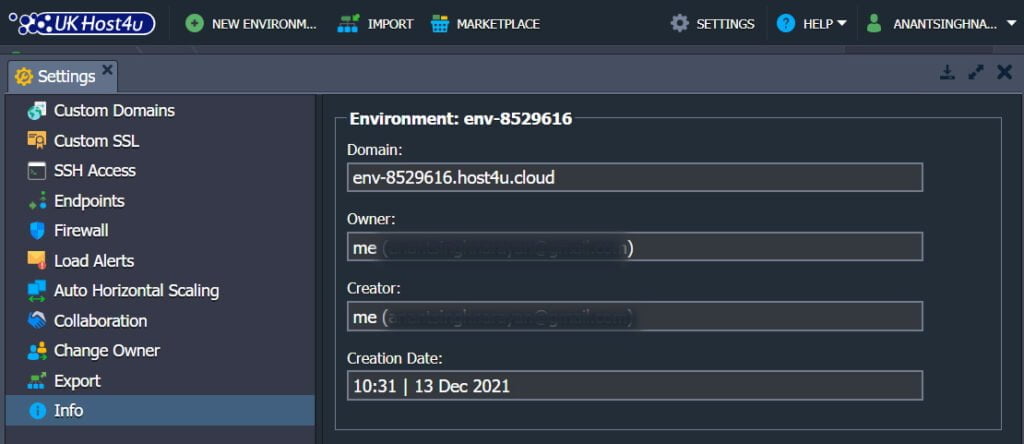
Task: Select the Custom SSL certificate icon
Action: click(x=37, y=140)
